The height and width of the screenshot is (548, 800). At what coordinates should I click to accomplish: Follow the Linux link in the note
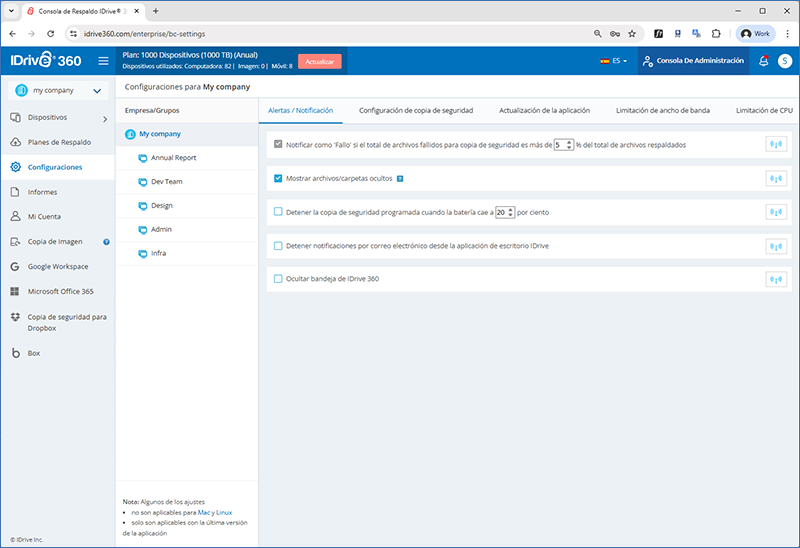click(x=224, y=512)
